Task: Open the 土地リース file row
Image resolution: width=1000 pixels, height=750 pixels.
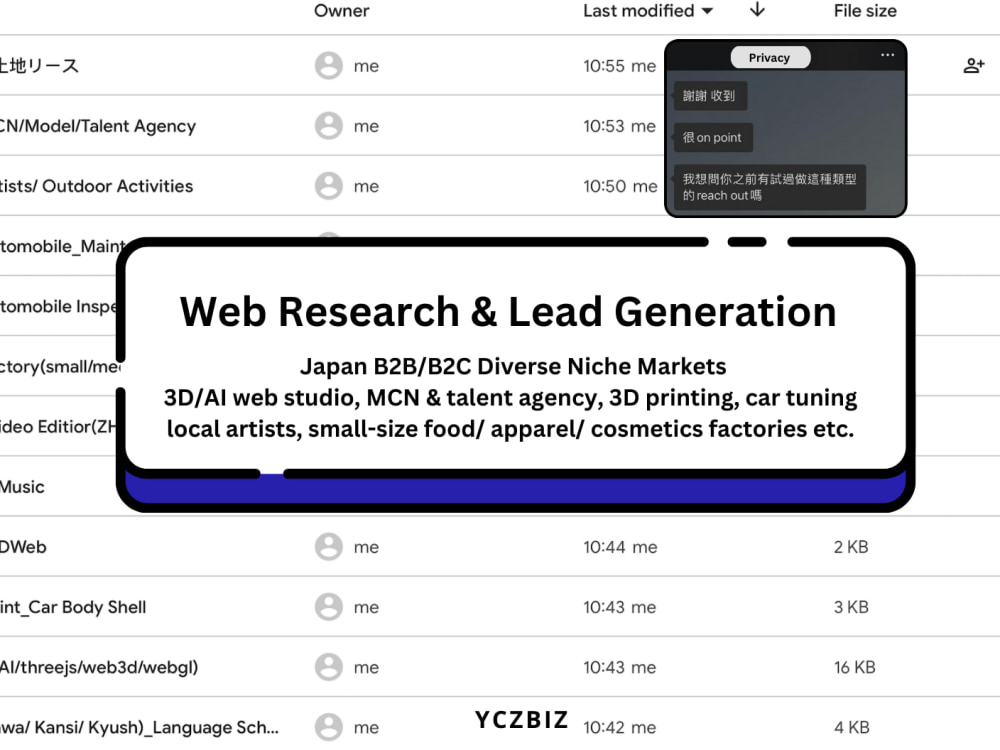Action: 40,66
